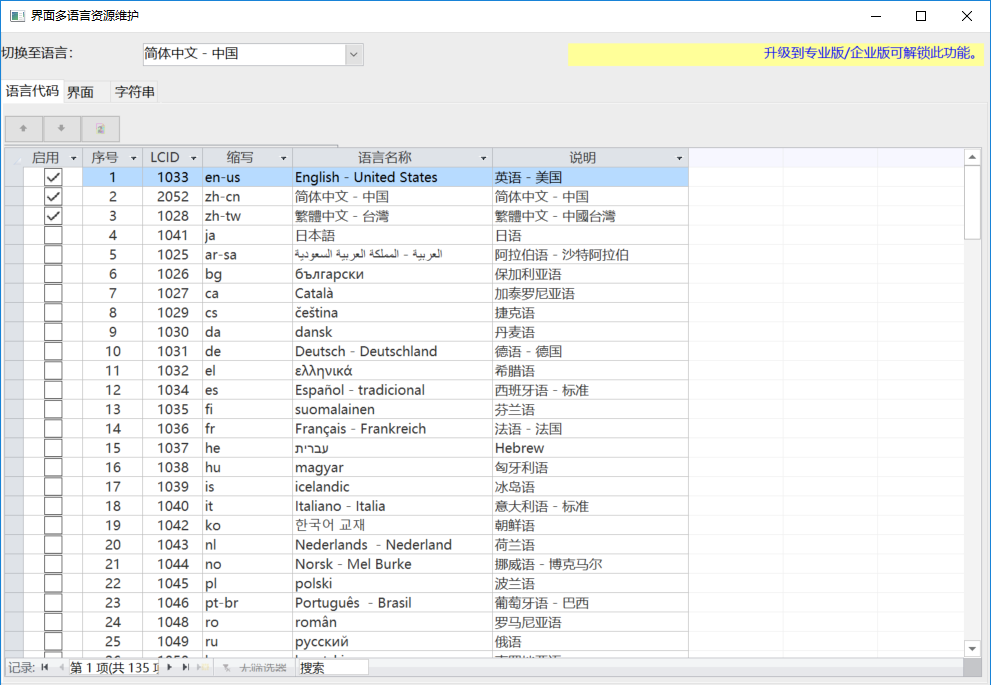Click the upgrade to professional edition banner

tap(775, 54)
